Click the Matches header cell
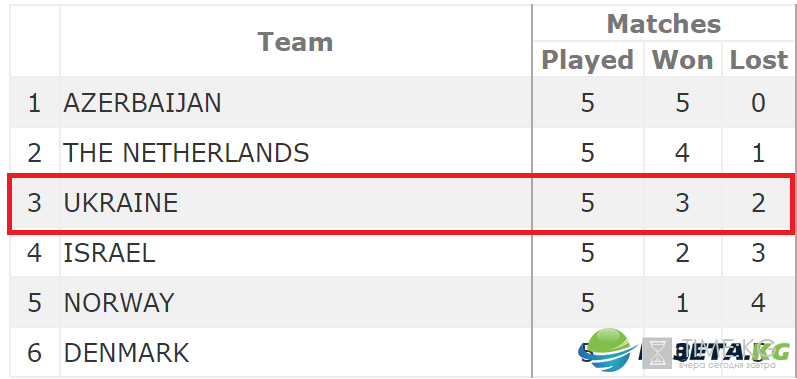797x379 pixels. point(664,23)
